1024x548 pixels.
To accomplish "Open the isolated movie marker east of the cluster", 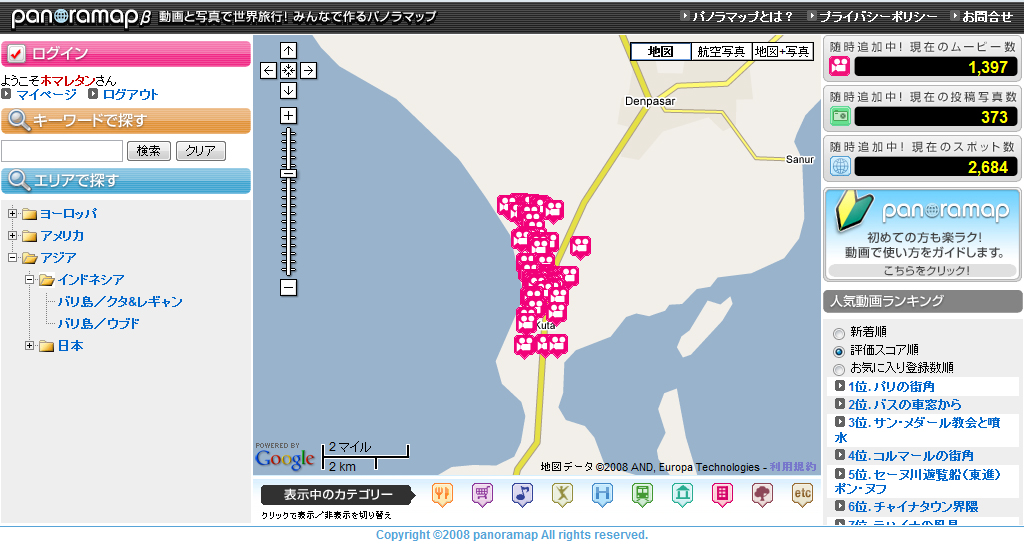I will click(580, 248).
